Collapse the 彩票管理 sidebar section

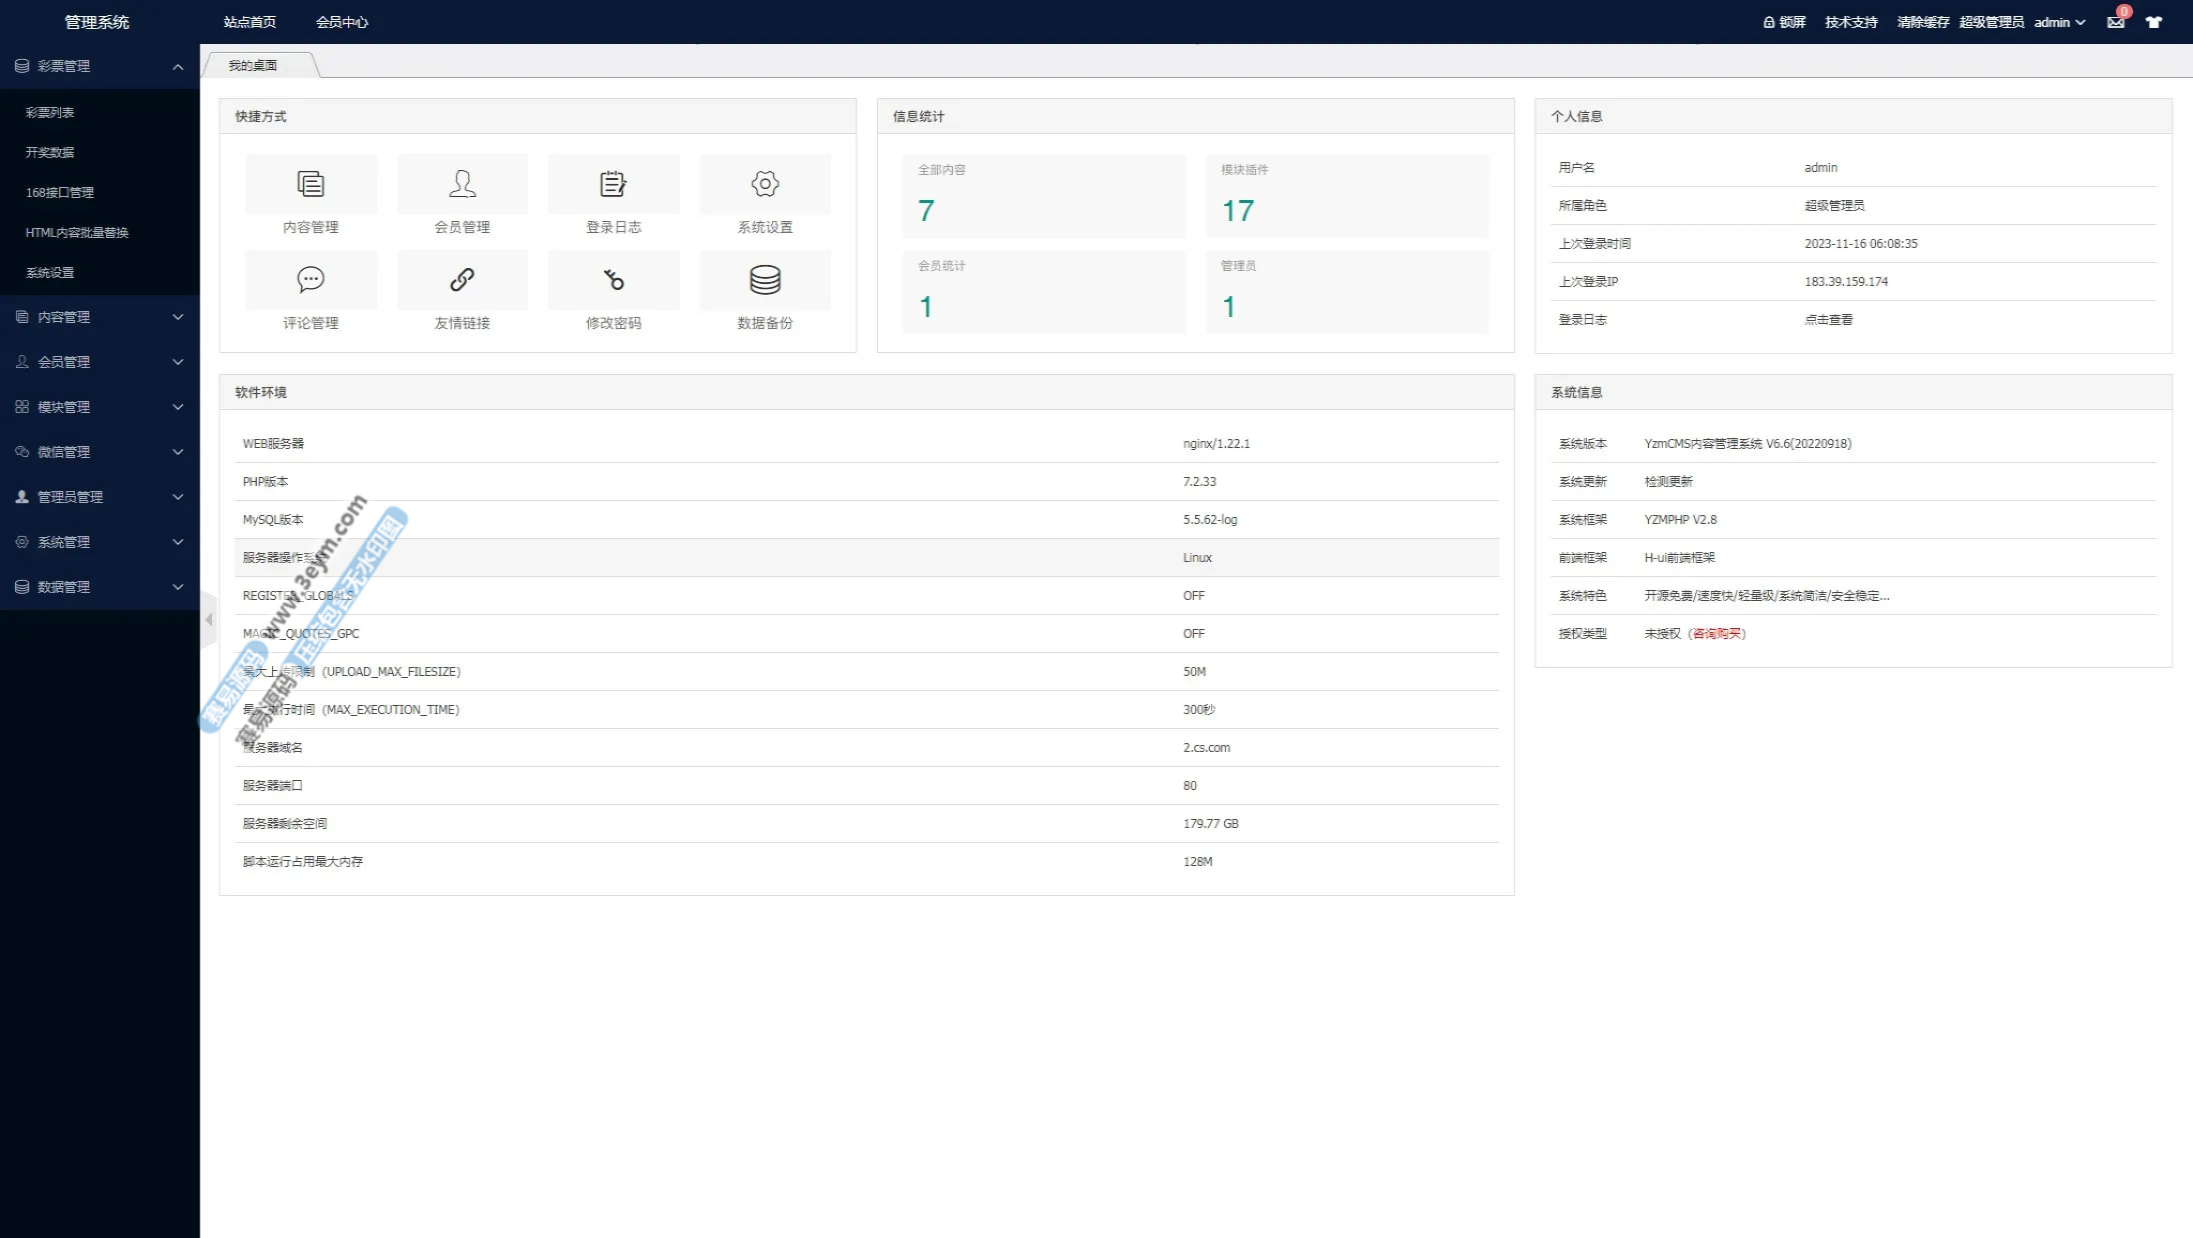point(100,66)
